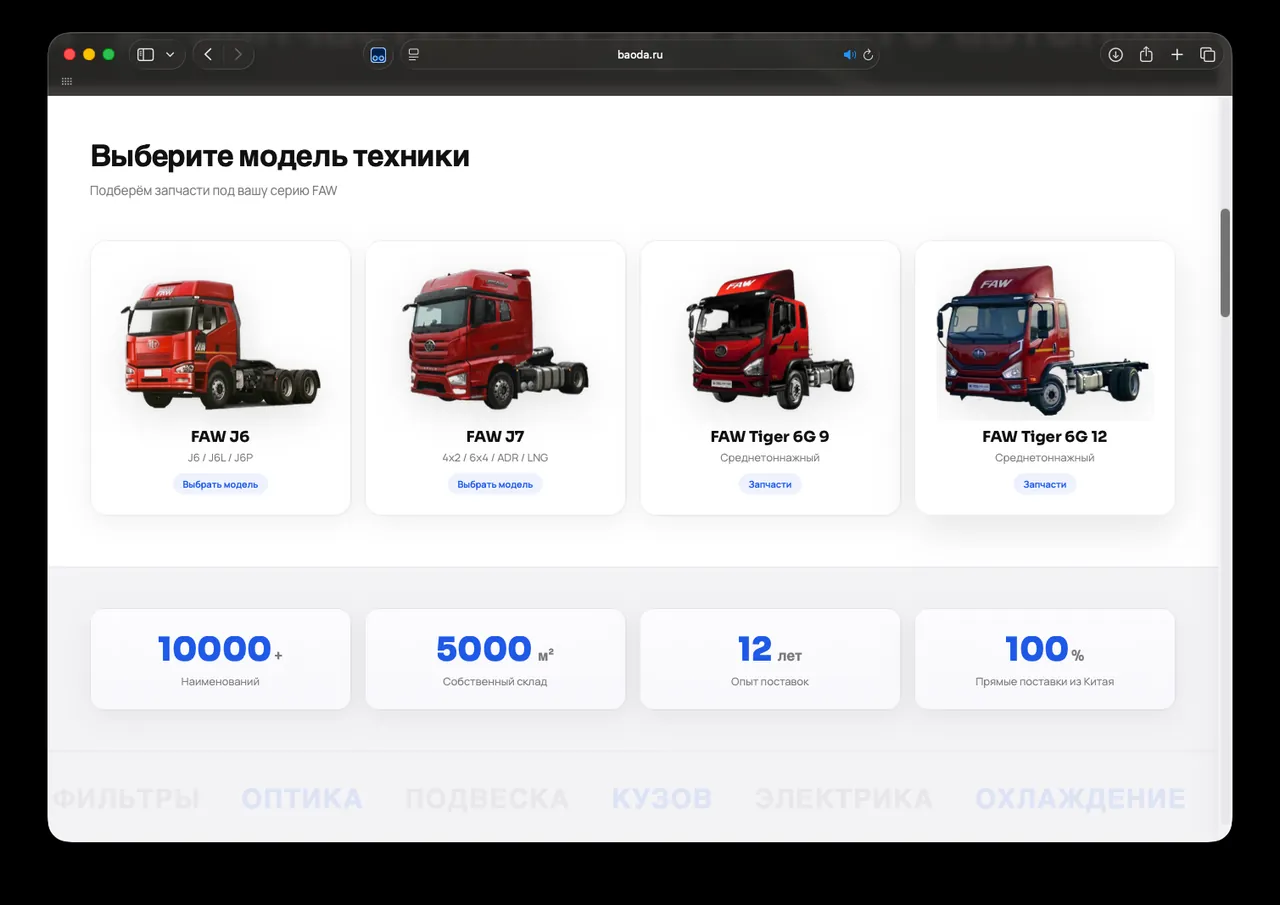Click the 'Выберите модель техники' heading

click(280, 157)
